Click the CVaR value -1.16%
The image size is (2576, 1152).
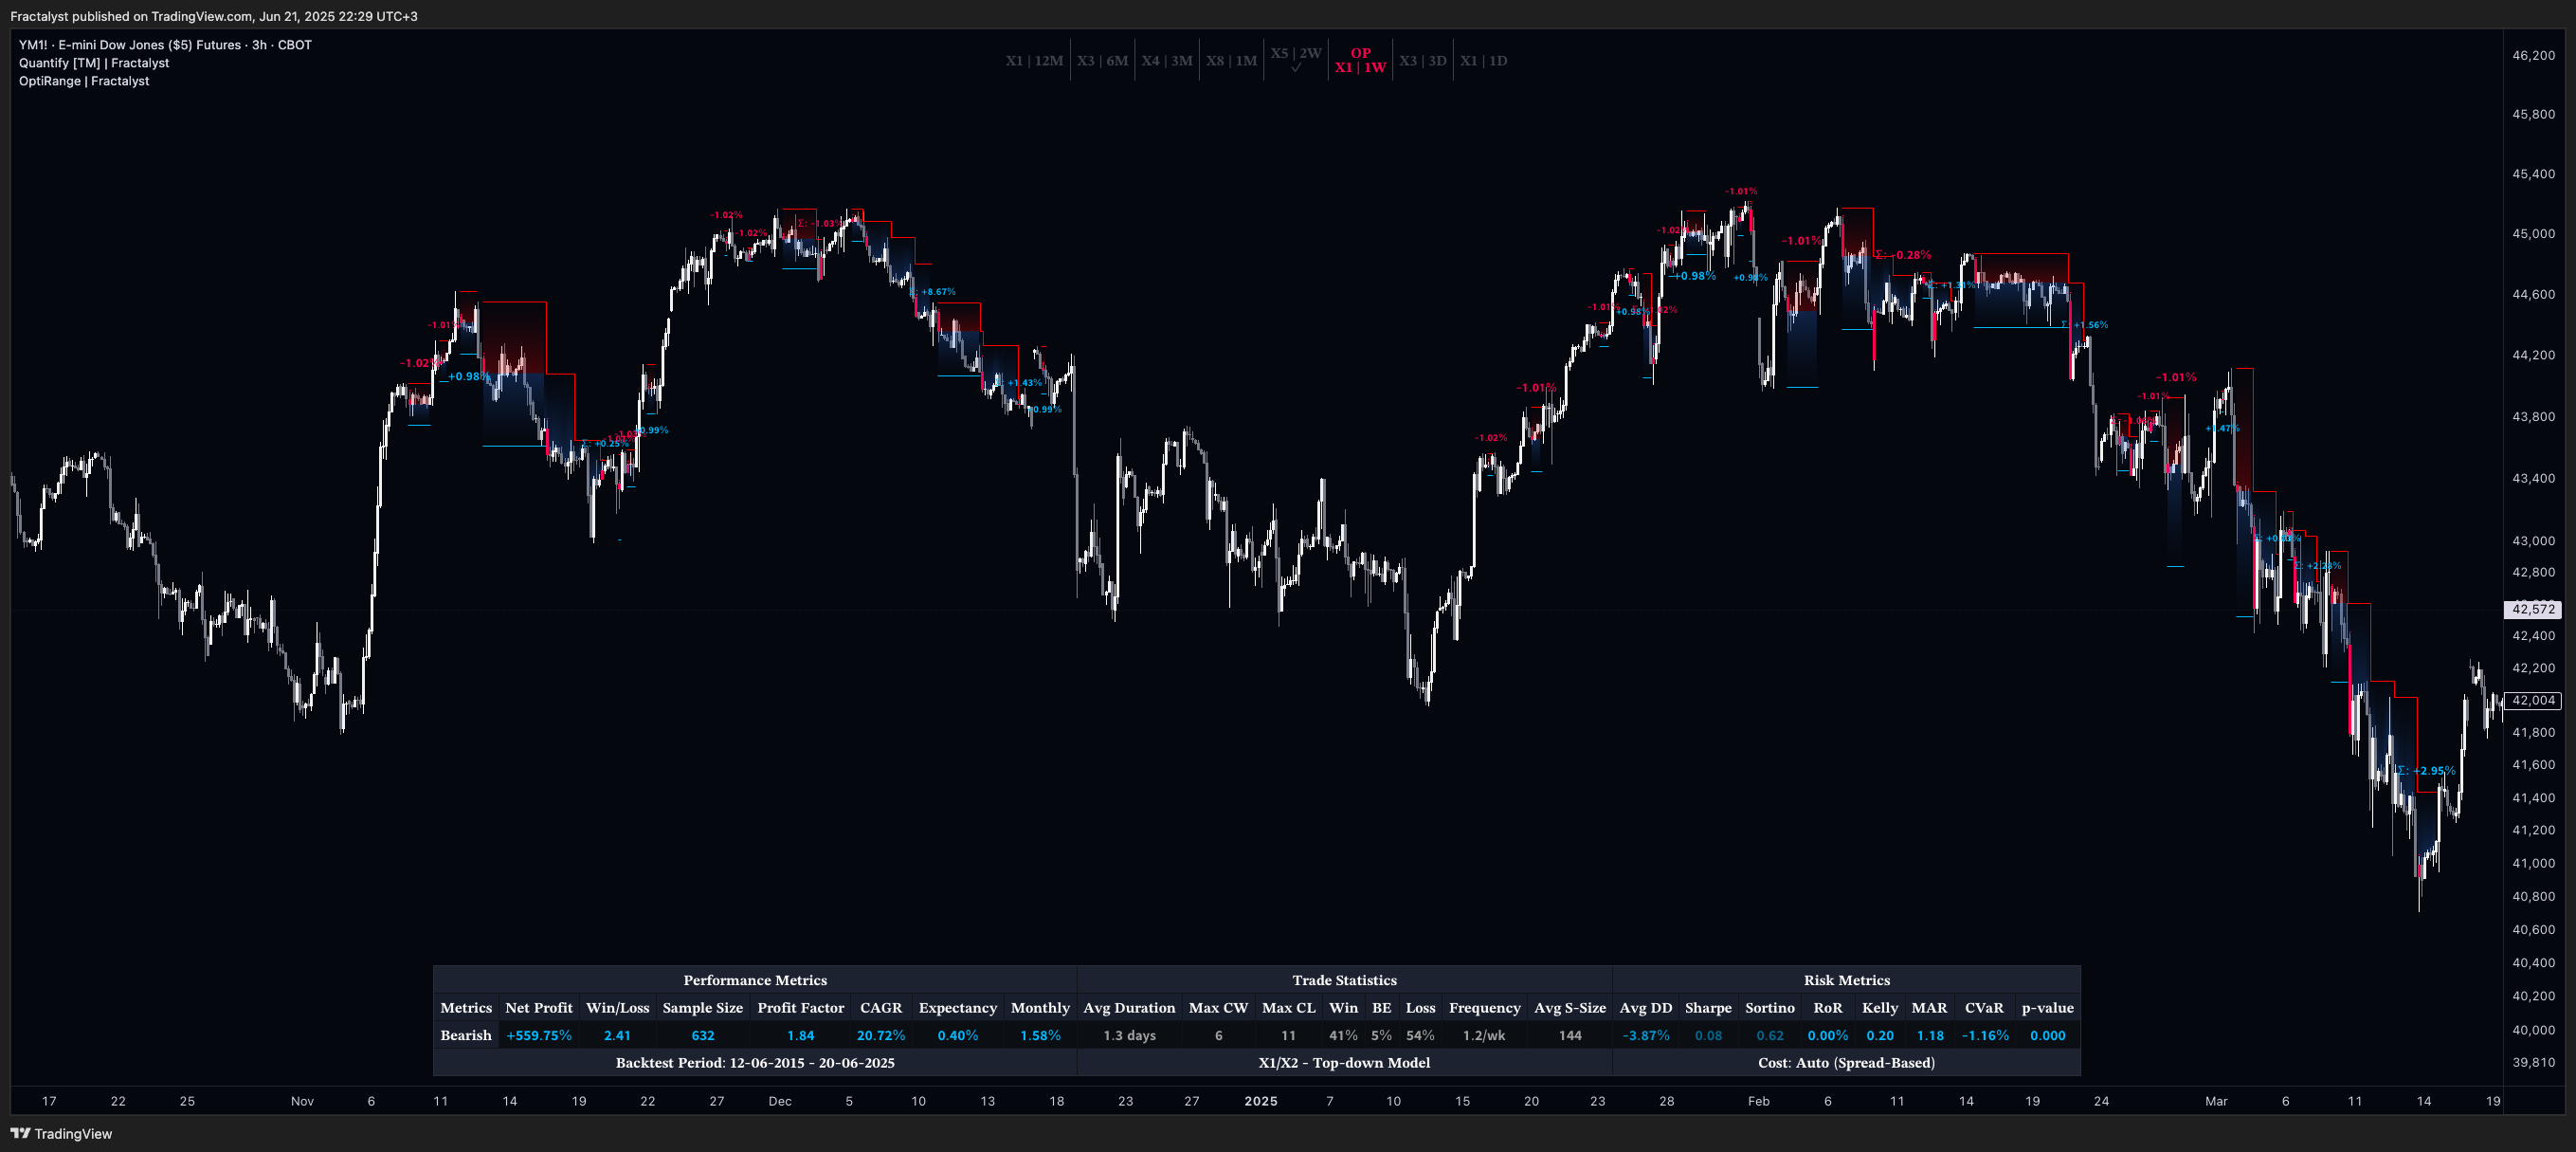coord(1984,1035)
